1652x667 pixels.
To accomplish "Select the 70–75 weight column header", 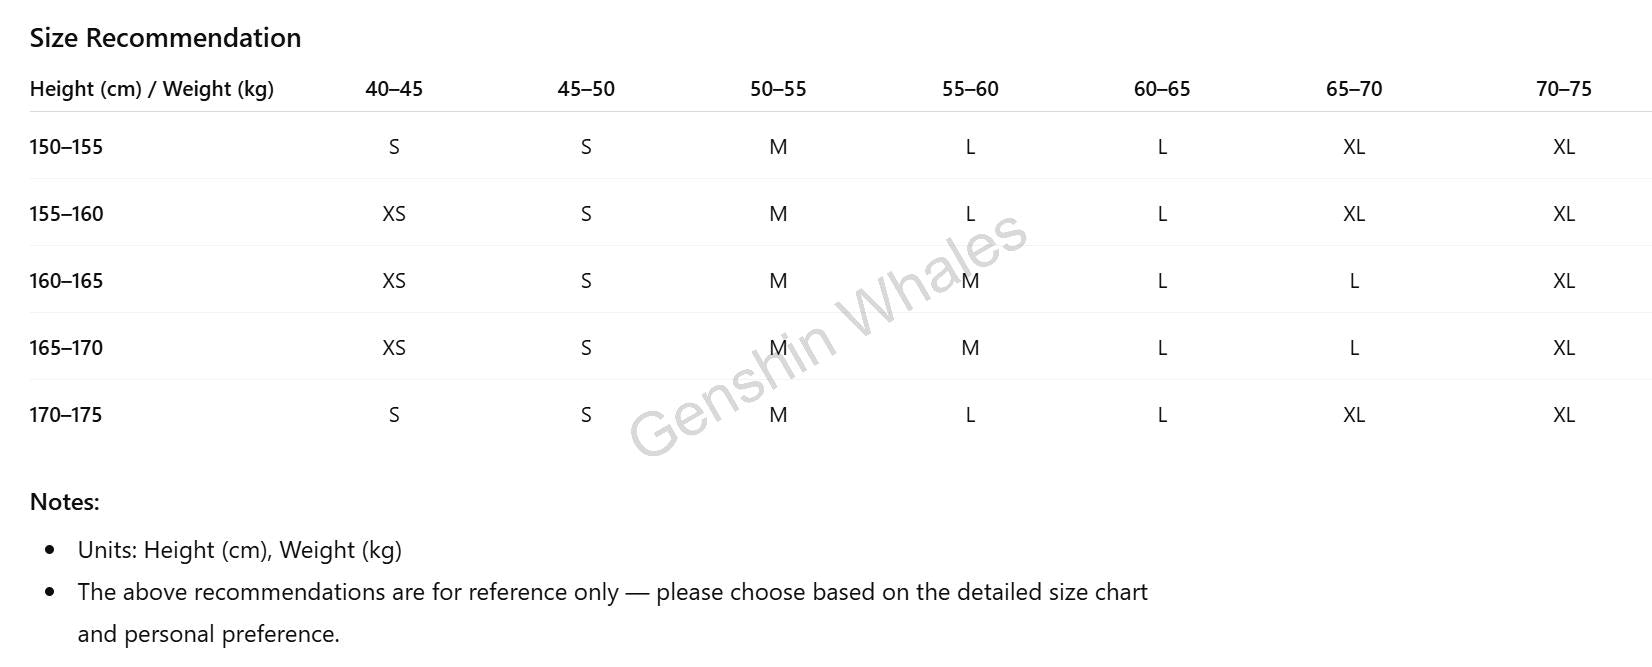I will pos(1564,89).
